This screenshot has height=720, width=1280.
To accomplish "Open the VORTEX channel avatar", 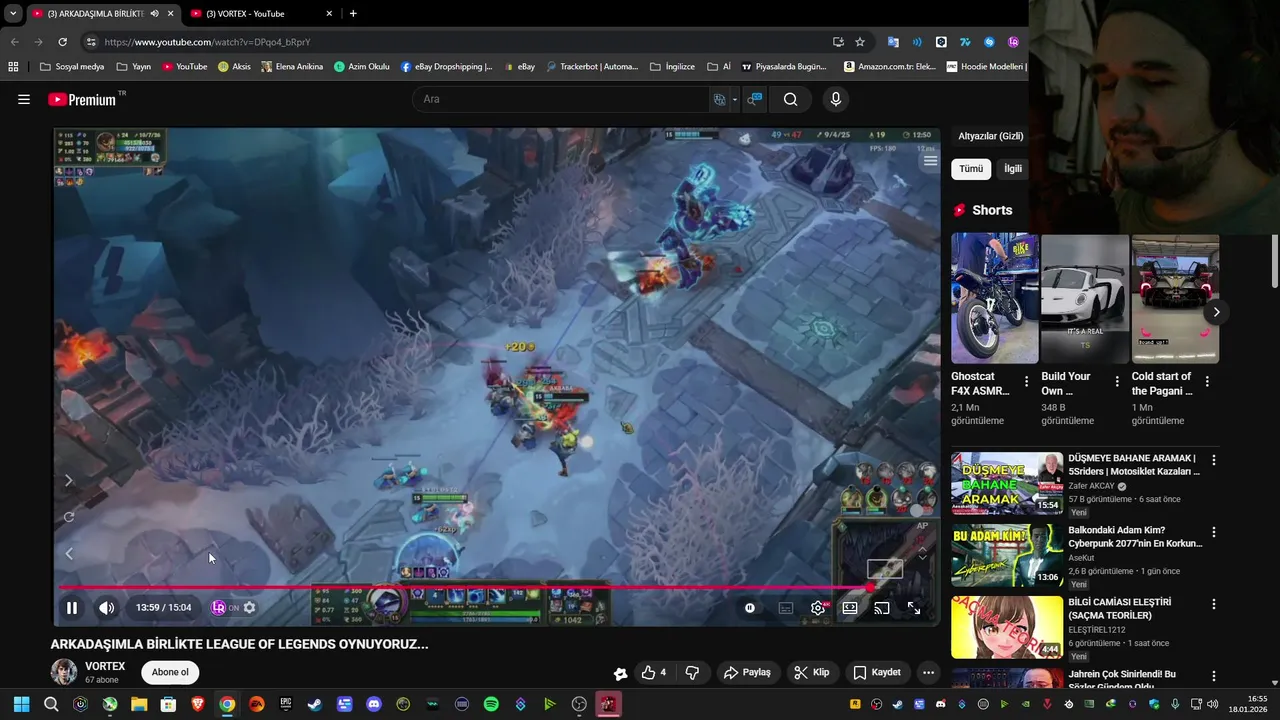I will tap(64, 672).
